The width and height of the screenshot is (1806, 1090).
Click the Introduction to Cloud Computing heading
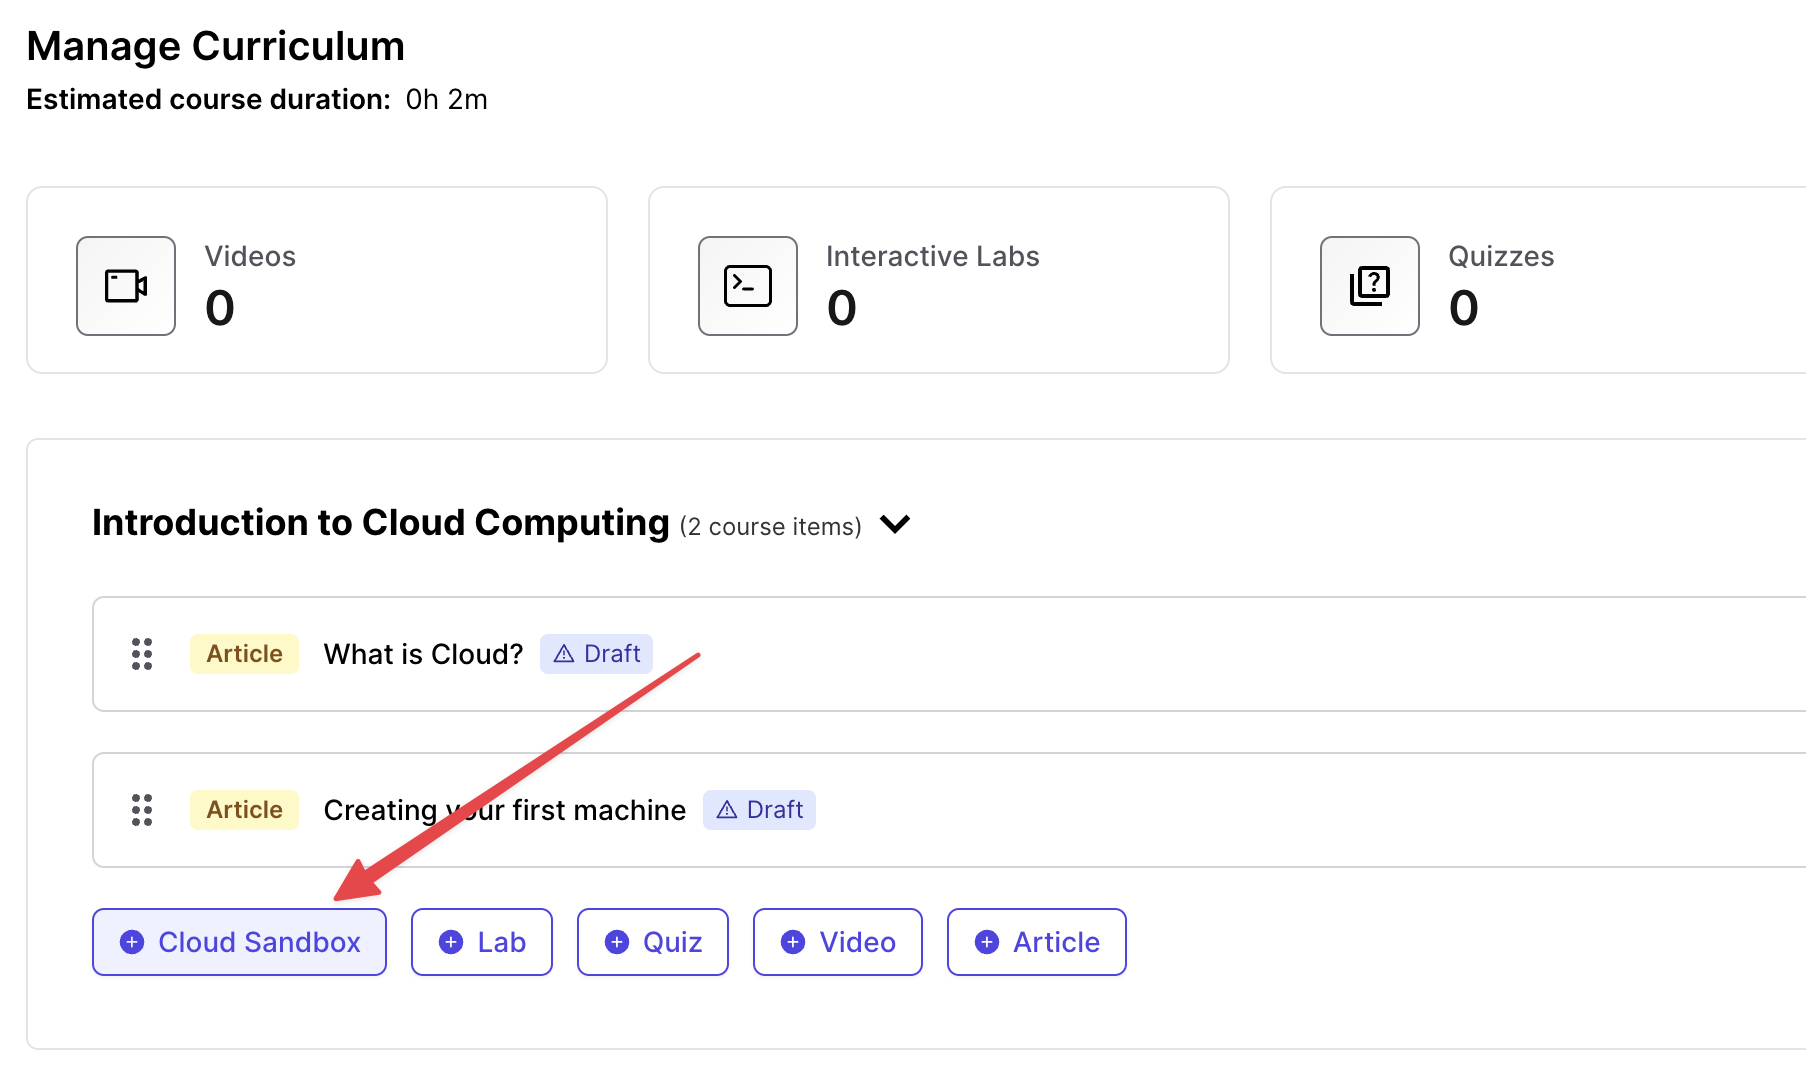[380, 523]
